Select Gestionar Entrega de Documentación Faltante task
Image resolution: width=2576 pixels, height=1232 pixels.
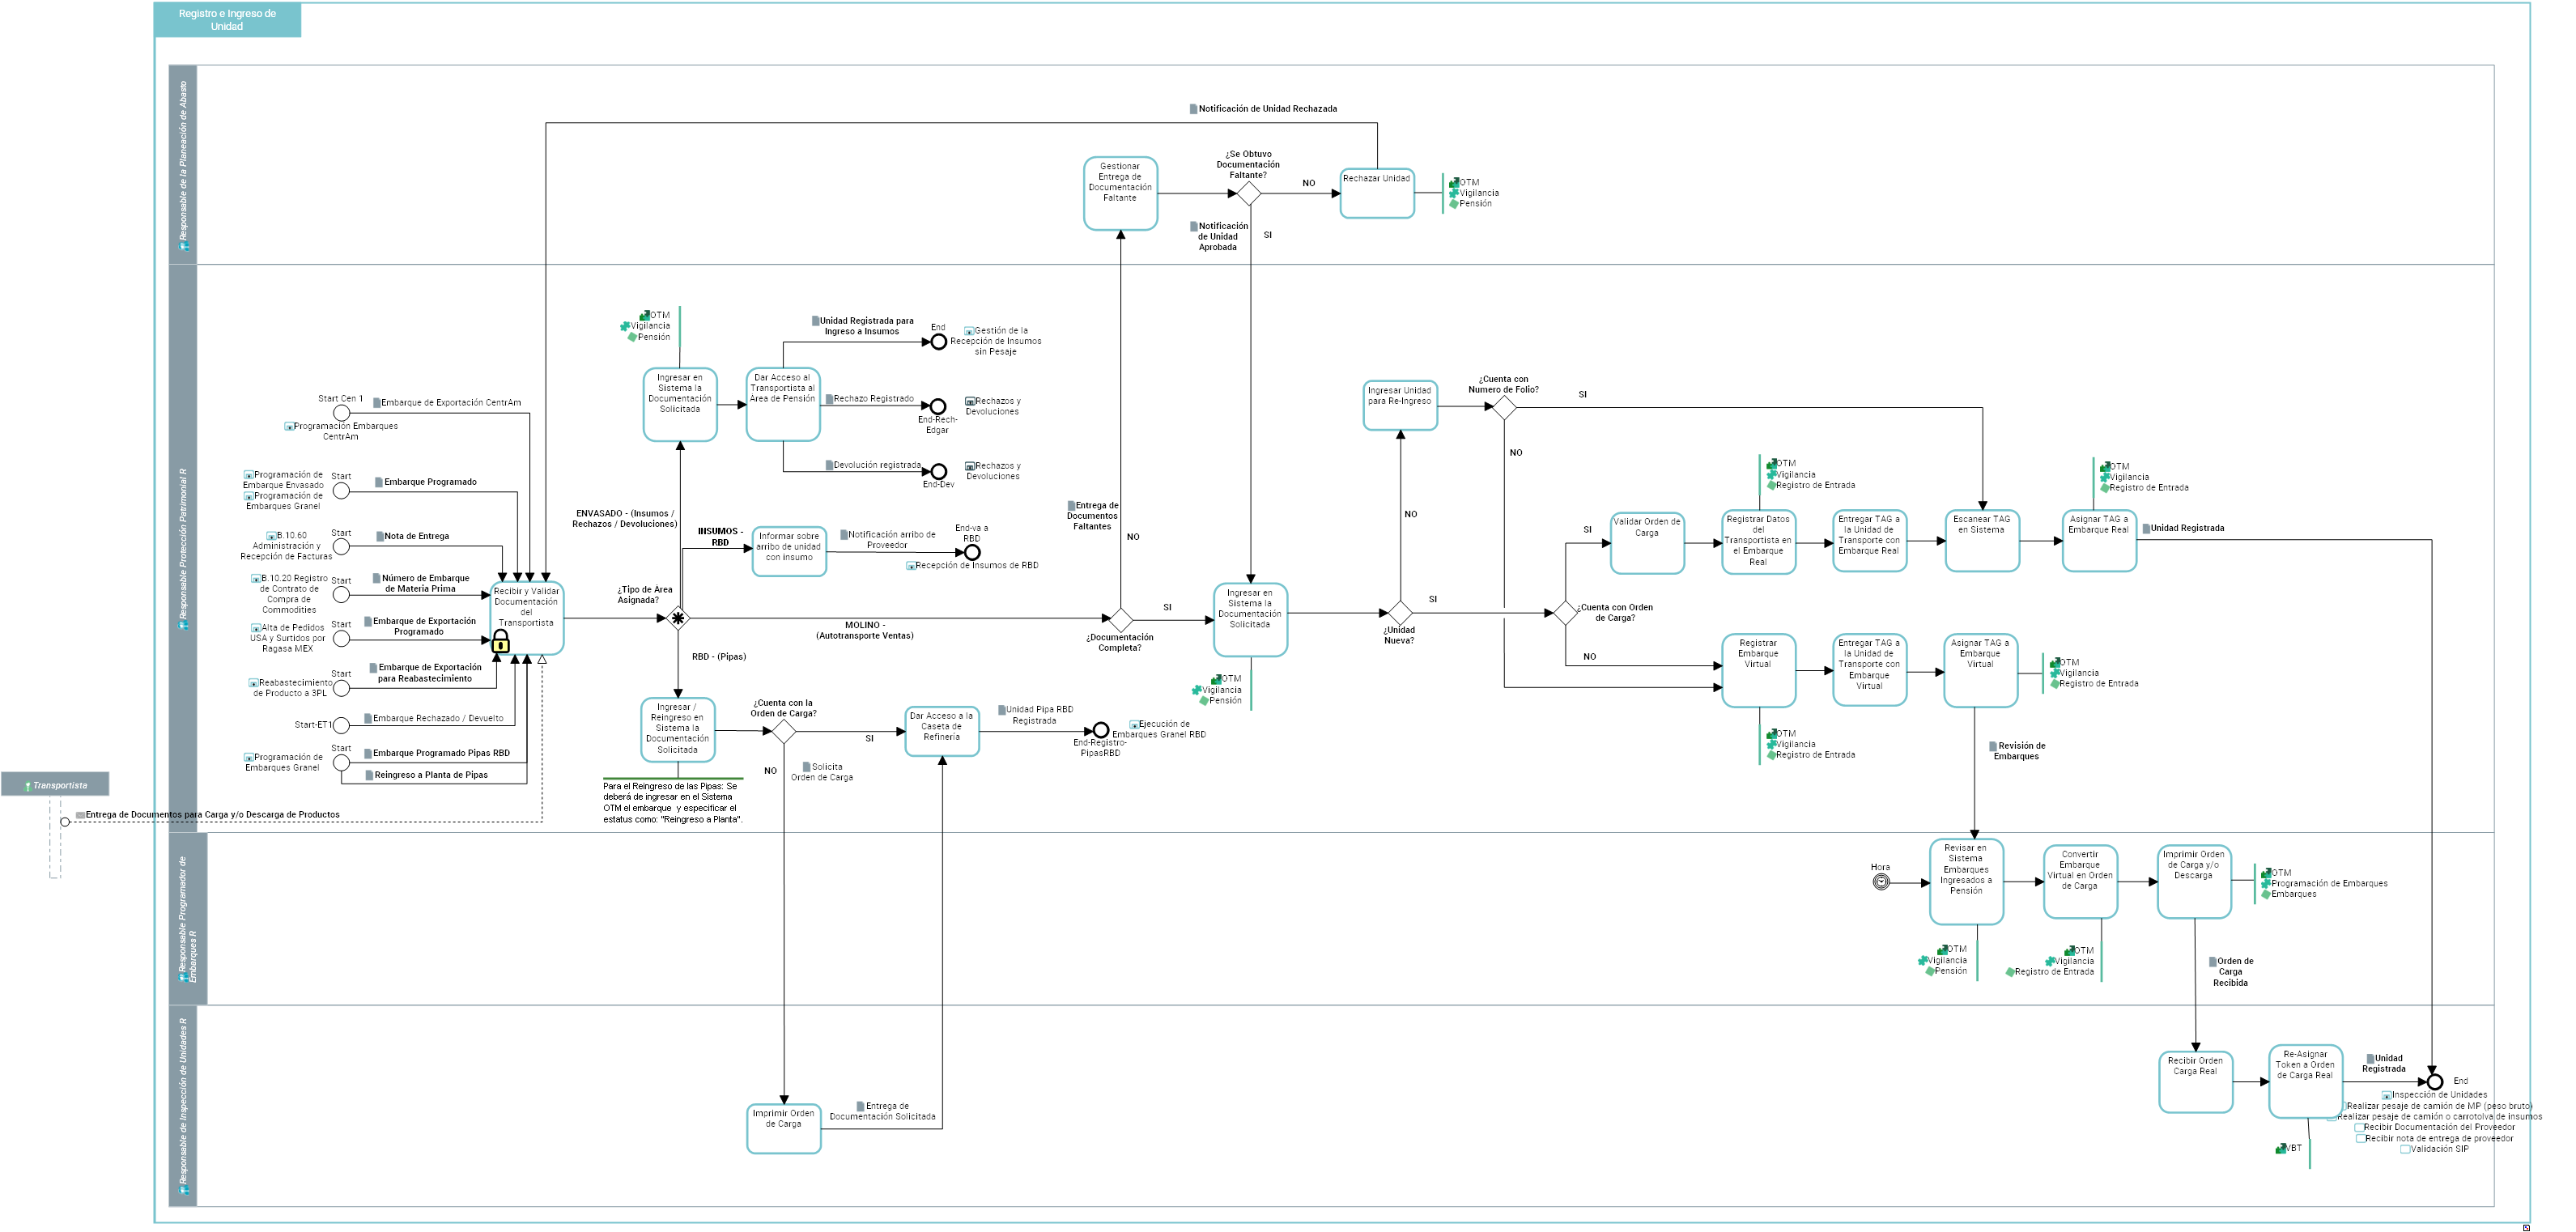tap(1120, 193)
